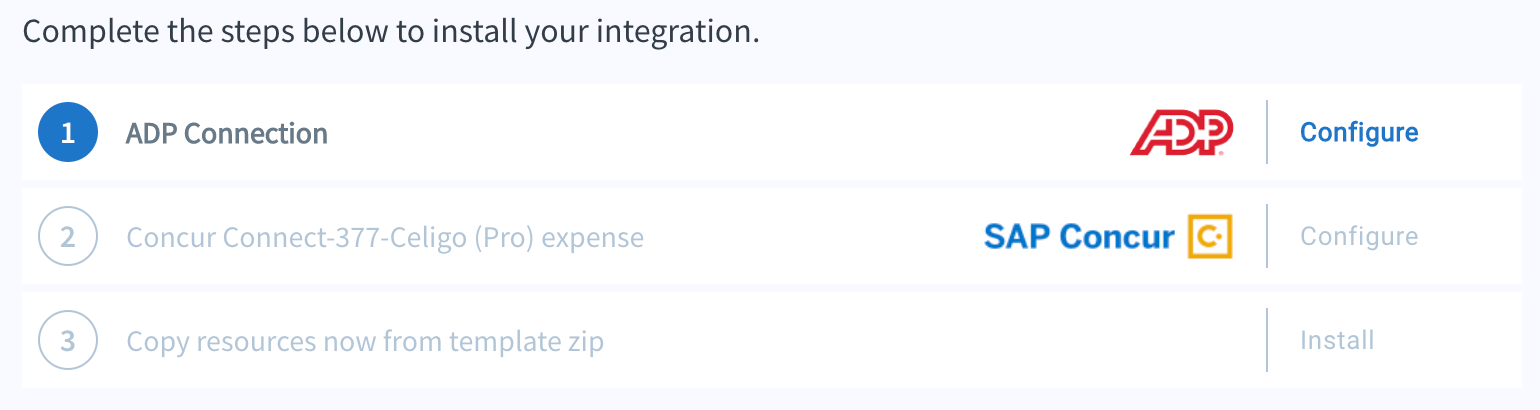Click the divider left of the Install action
Viewport: 1540px width, 410px height.
(1267, 340)
